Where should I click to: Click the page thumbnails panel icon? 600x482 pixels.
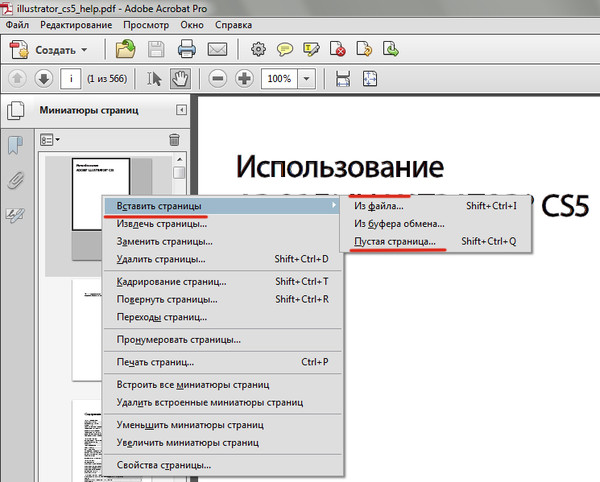(x=16, y=111)
